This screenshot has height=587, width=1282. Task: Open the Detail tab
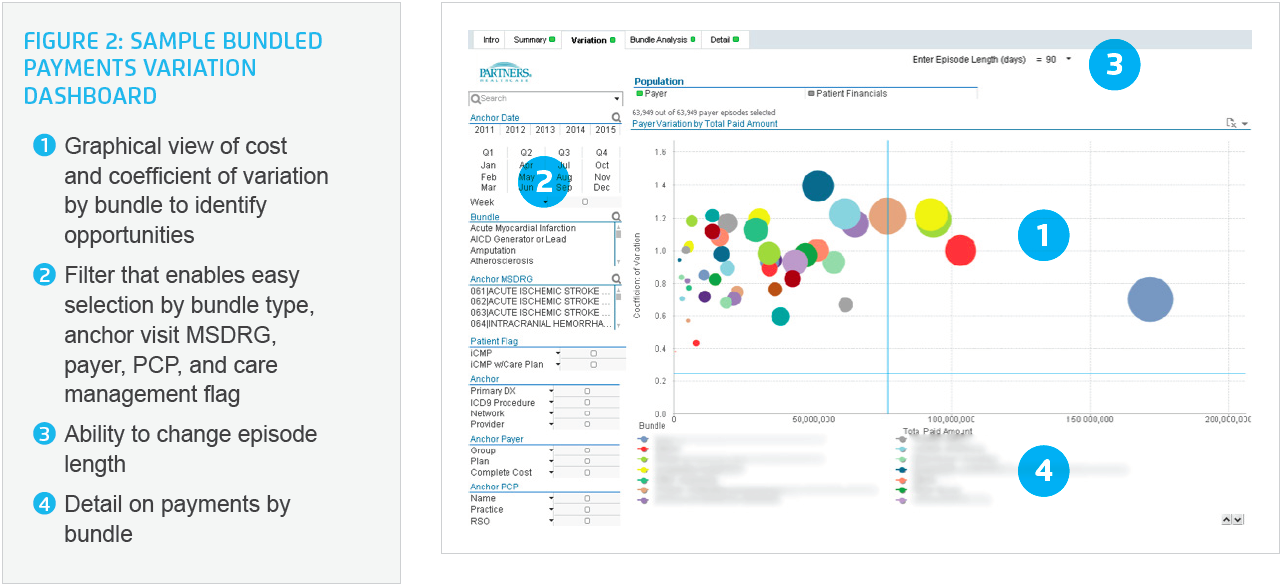(722, 41)
